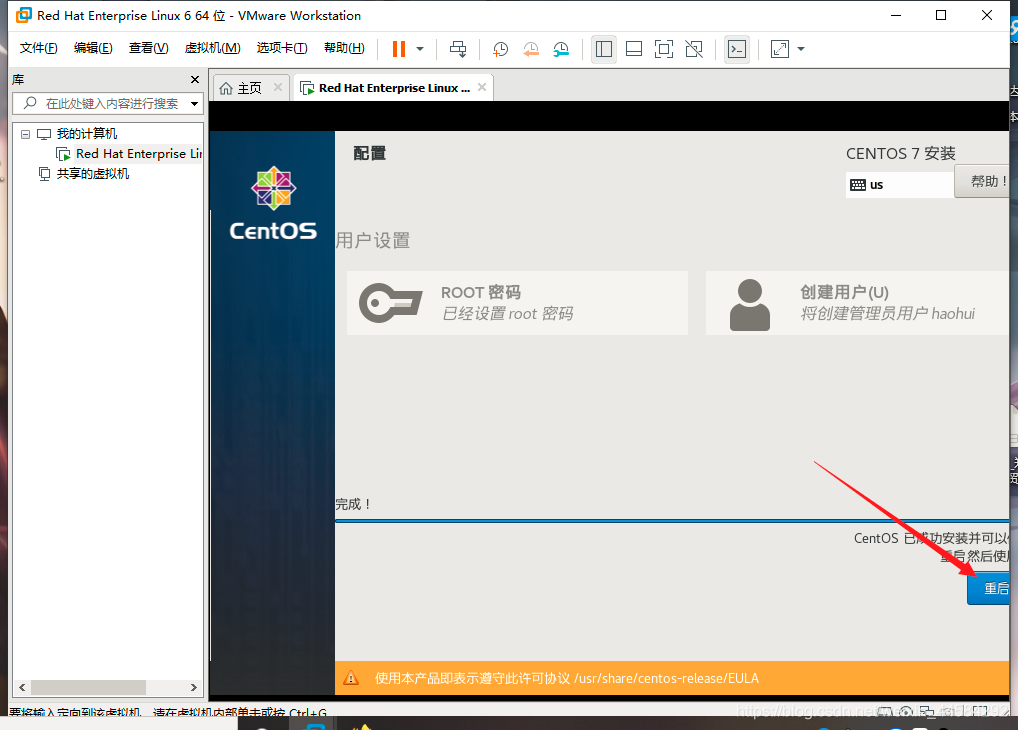Click the 完成! installation progress bar

tap(672, 521)
